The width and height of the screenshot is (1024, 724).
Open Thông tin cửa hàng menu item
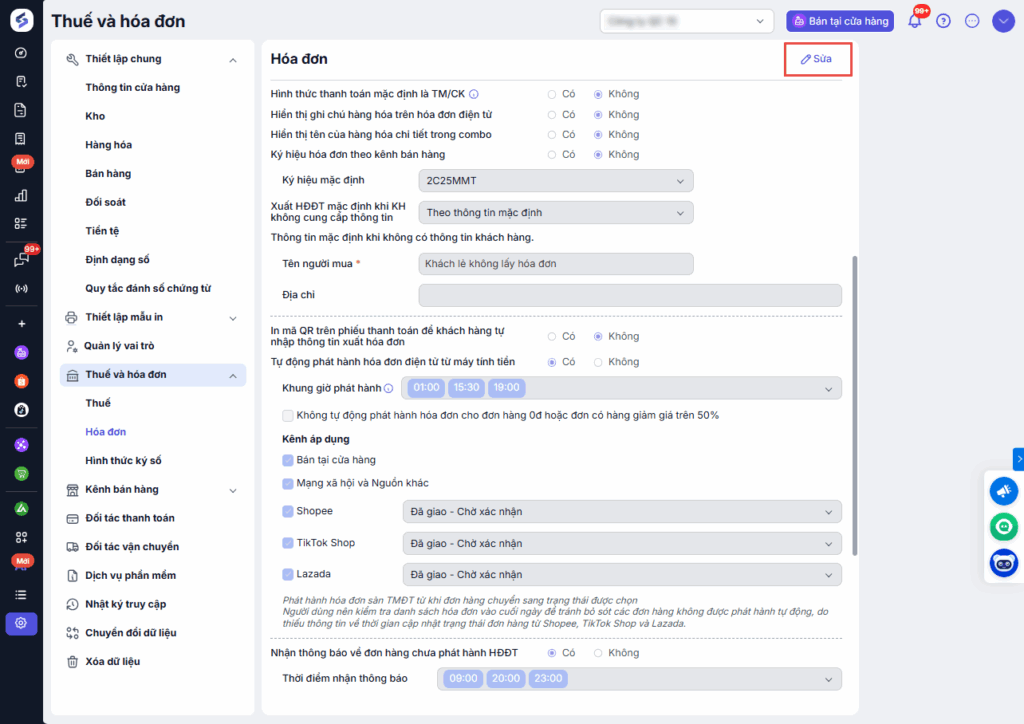click(133, 87)
